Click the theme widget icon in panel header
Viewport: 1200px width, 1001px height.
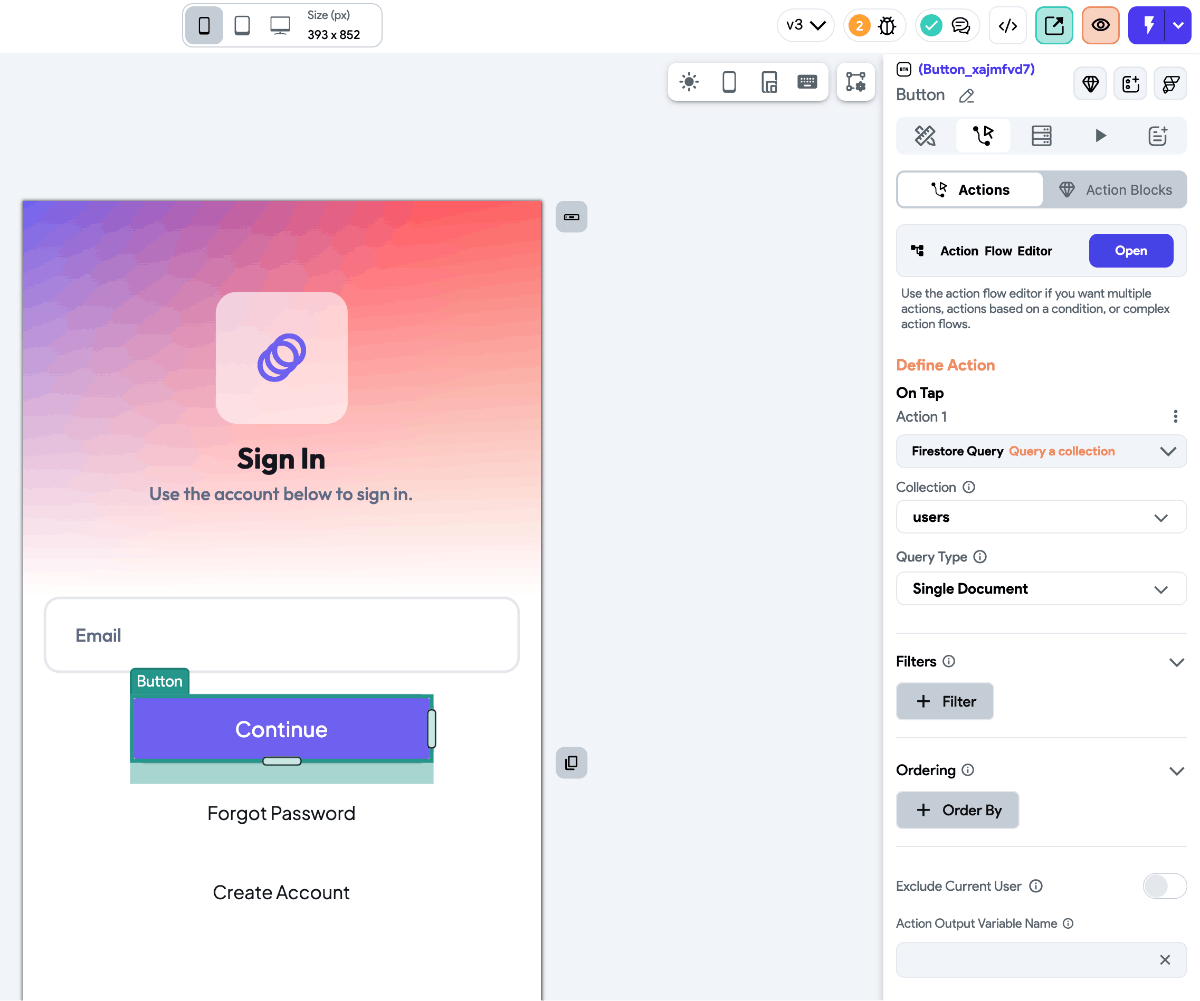pos(1170,84)
